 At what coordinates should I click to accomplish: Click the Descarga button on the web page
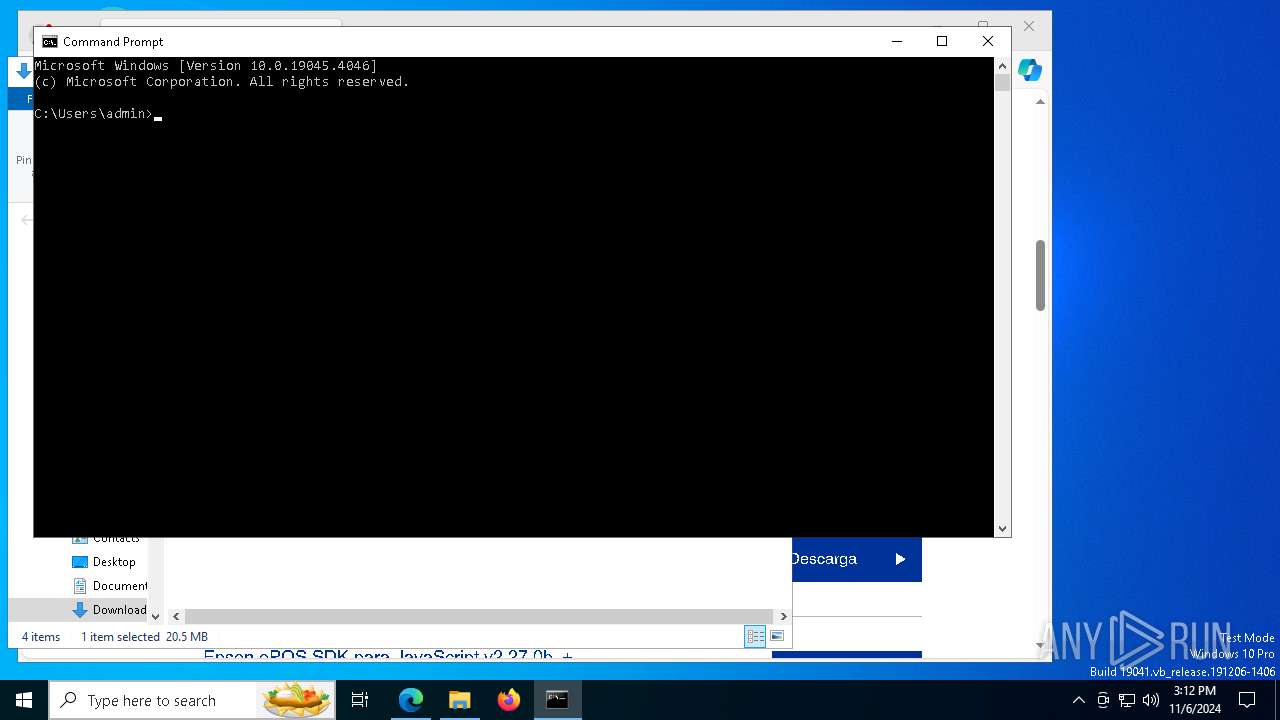(x=856, y=559)
